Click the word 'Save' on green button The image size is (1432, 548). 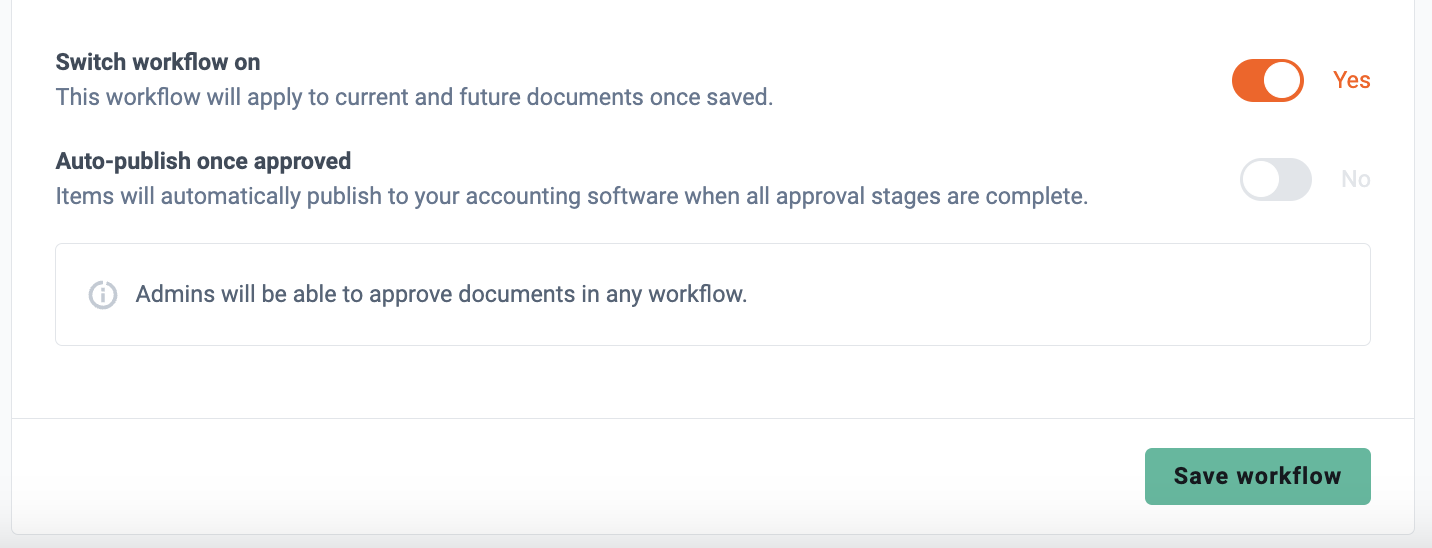click(x=1201, y=476)
